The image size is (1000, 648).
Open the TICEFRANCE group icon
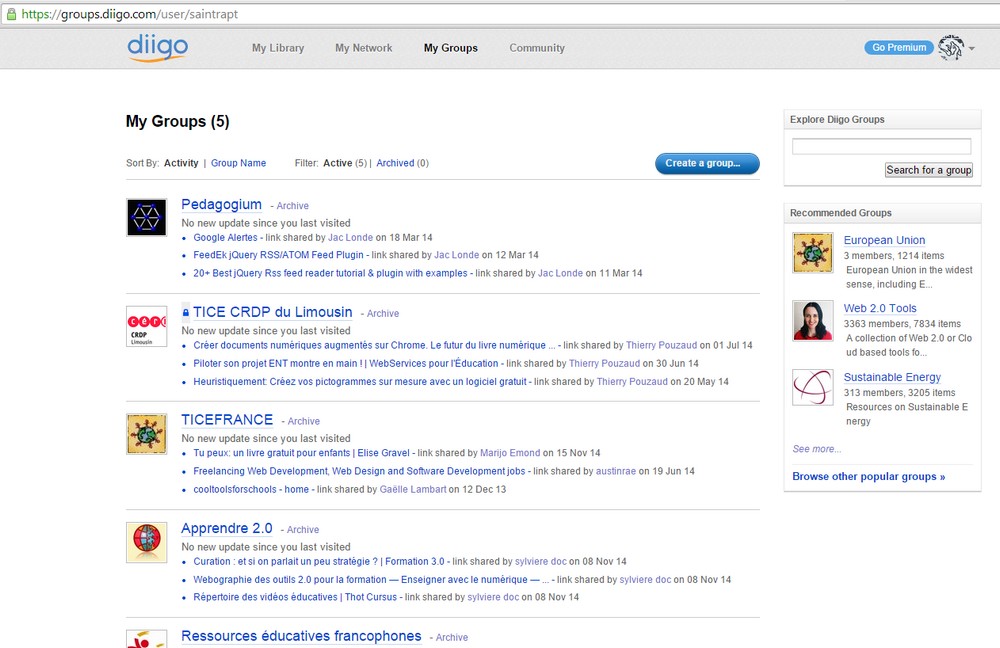(147, 434)
